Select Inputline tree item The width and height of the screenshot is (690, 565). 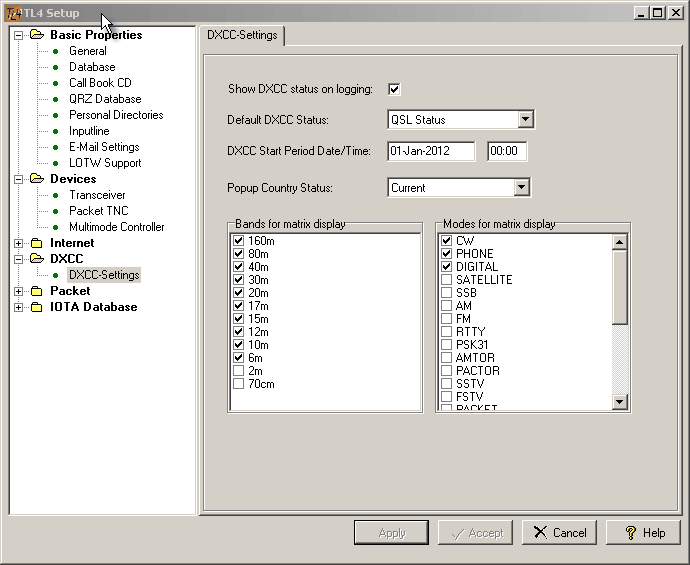click(x=89, y=131)
